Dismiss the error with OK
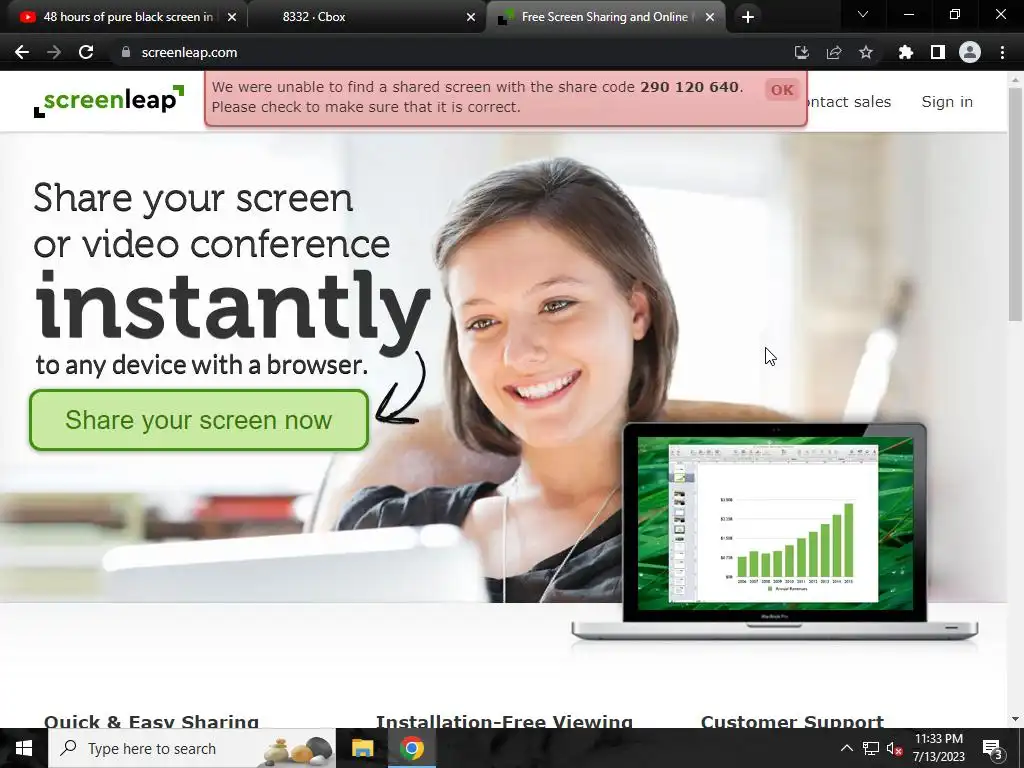This screenshot has width=1024, height=768. coord(782,90)
